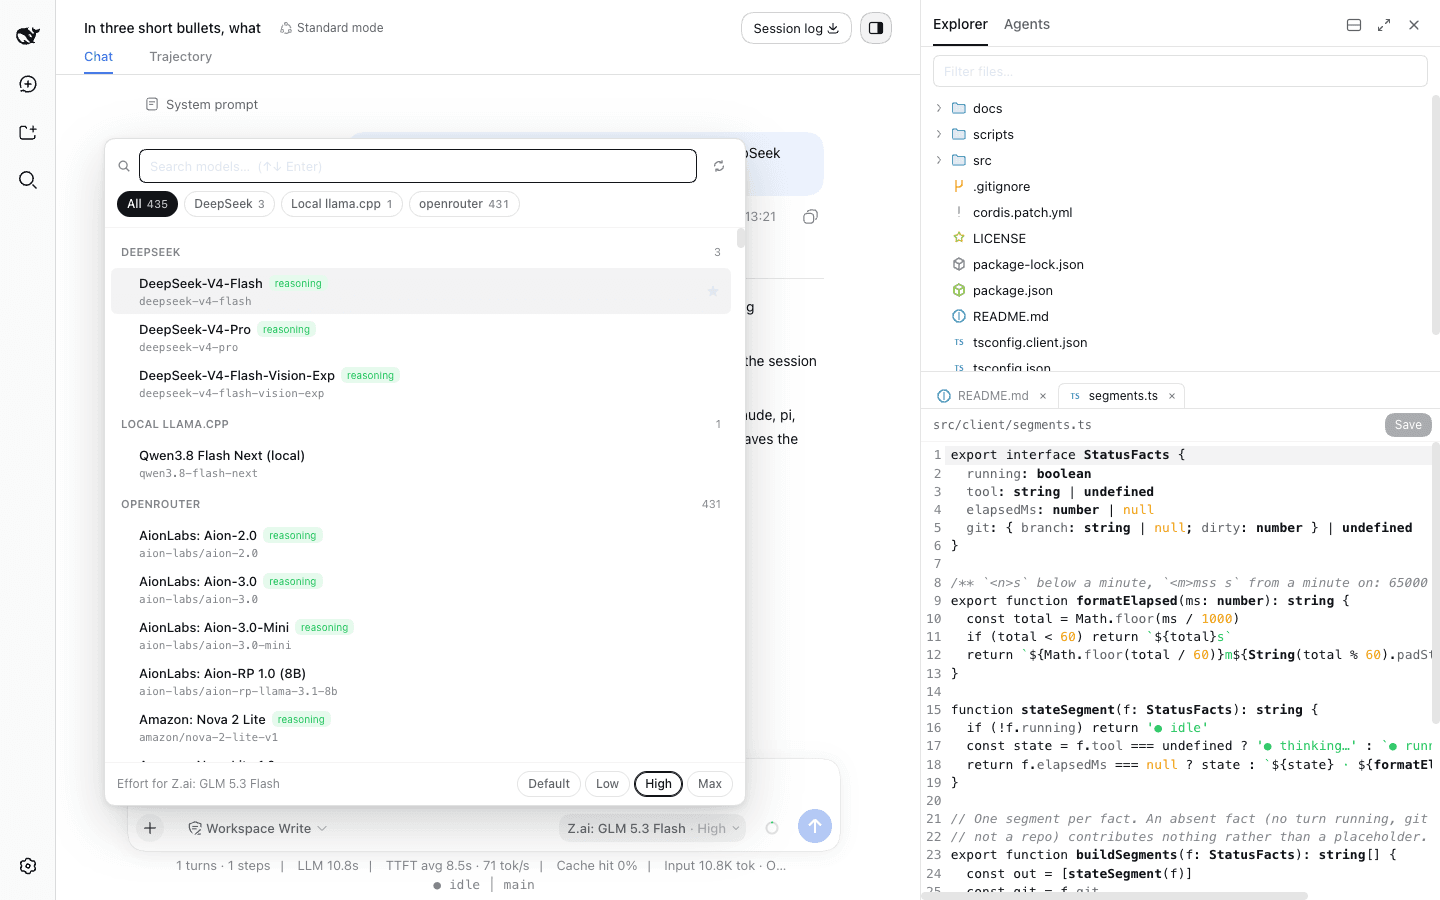Download the Session log
This screenshot has height=900, width=1440.
click(796, 28)
